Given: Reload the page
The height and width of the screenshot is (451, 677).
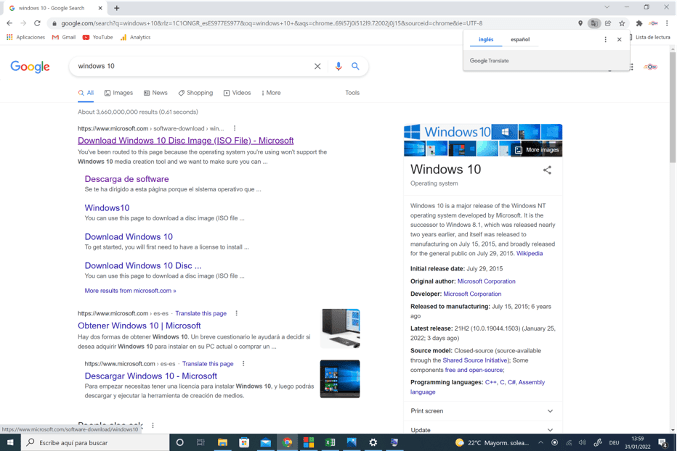Looking at the screenshot, I should click(37, 23).
